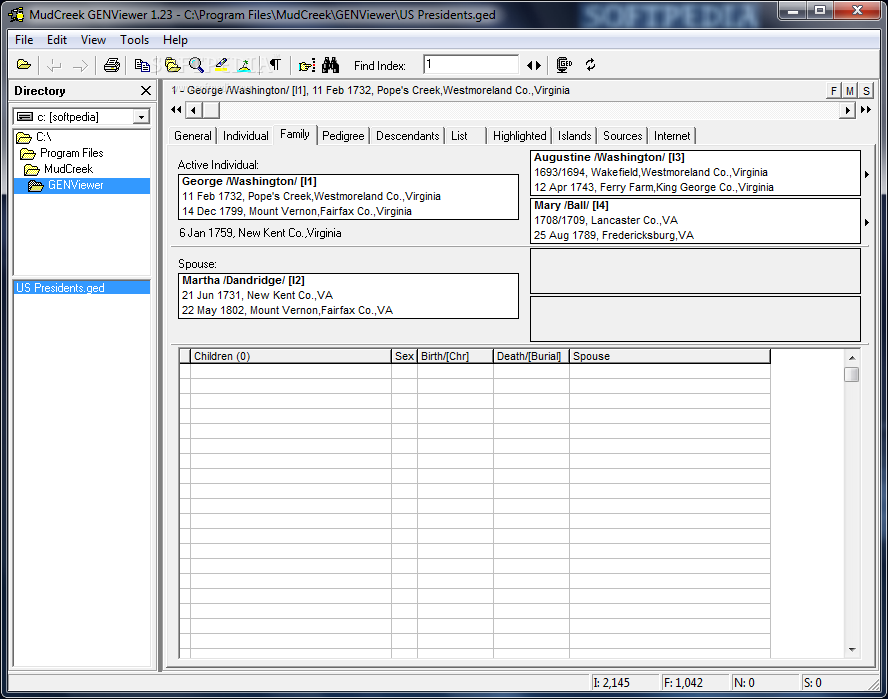Viewport: 888px width, 699px height.
Task: Click the Find Index left arrow
Action: (x=530, y=66)
